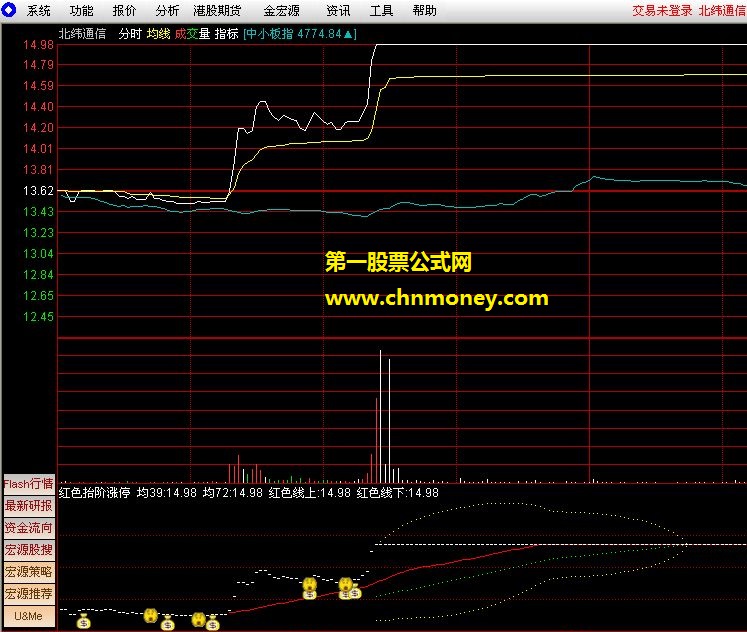The width and height of the screenshot is (747, 632).
Task: Click the leftmost money bag marker in indicator
Action: click(x=83, y=621)
